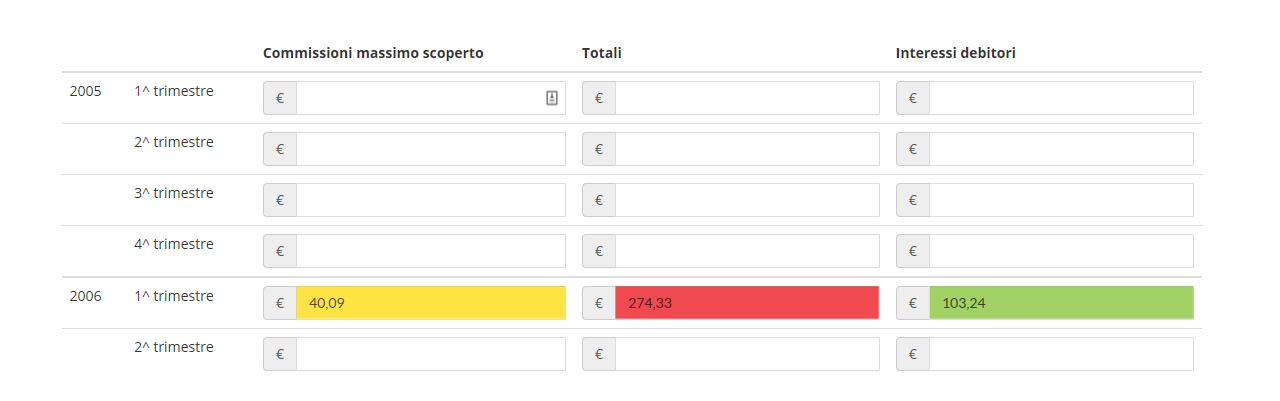The height and width of the screenshot is (401, 1280).
Task: Click the Commissioni massimo scoperto column header
Action: click(x=373, y=53)
